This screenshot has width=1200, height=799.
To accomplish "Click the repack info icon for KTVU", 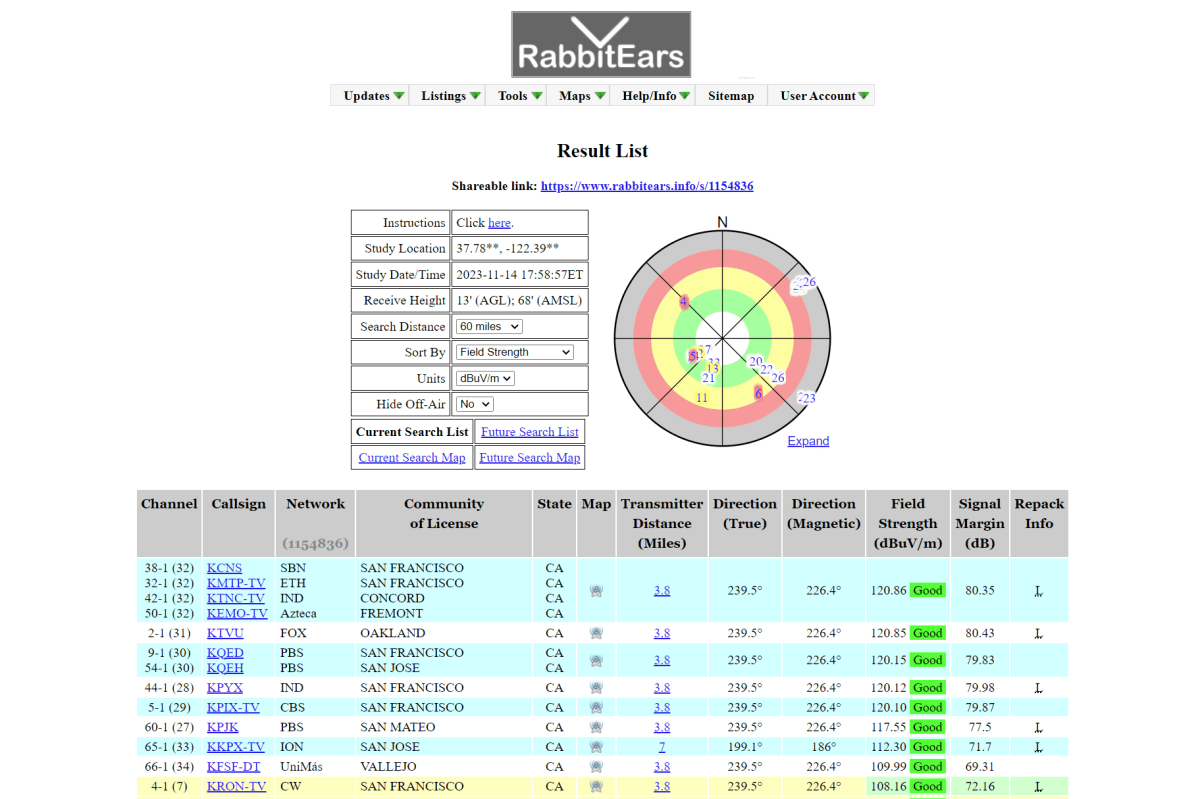I will pos(1039,633).
